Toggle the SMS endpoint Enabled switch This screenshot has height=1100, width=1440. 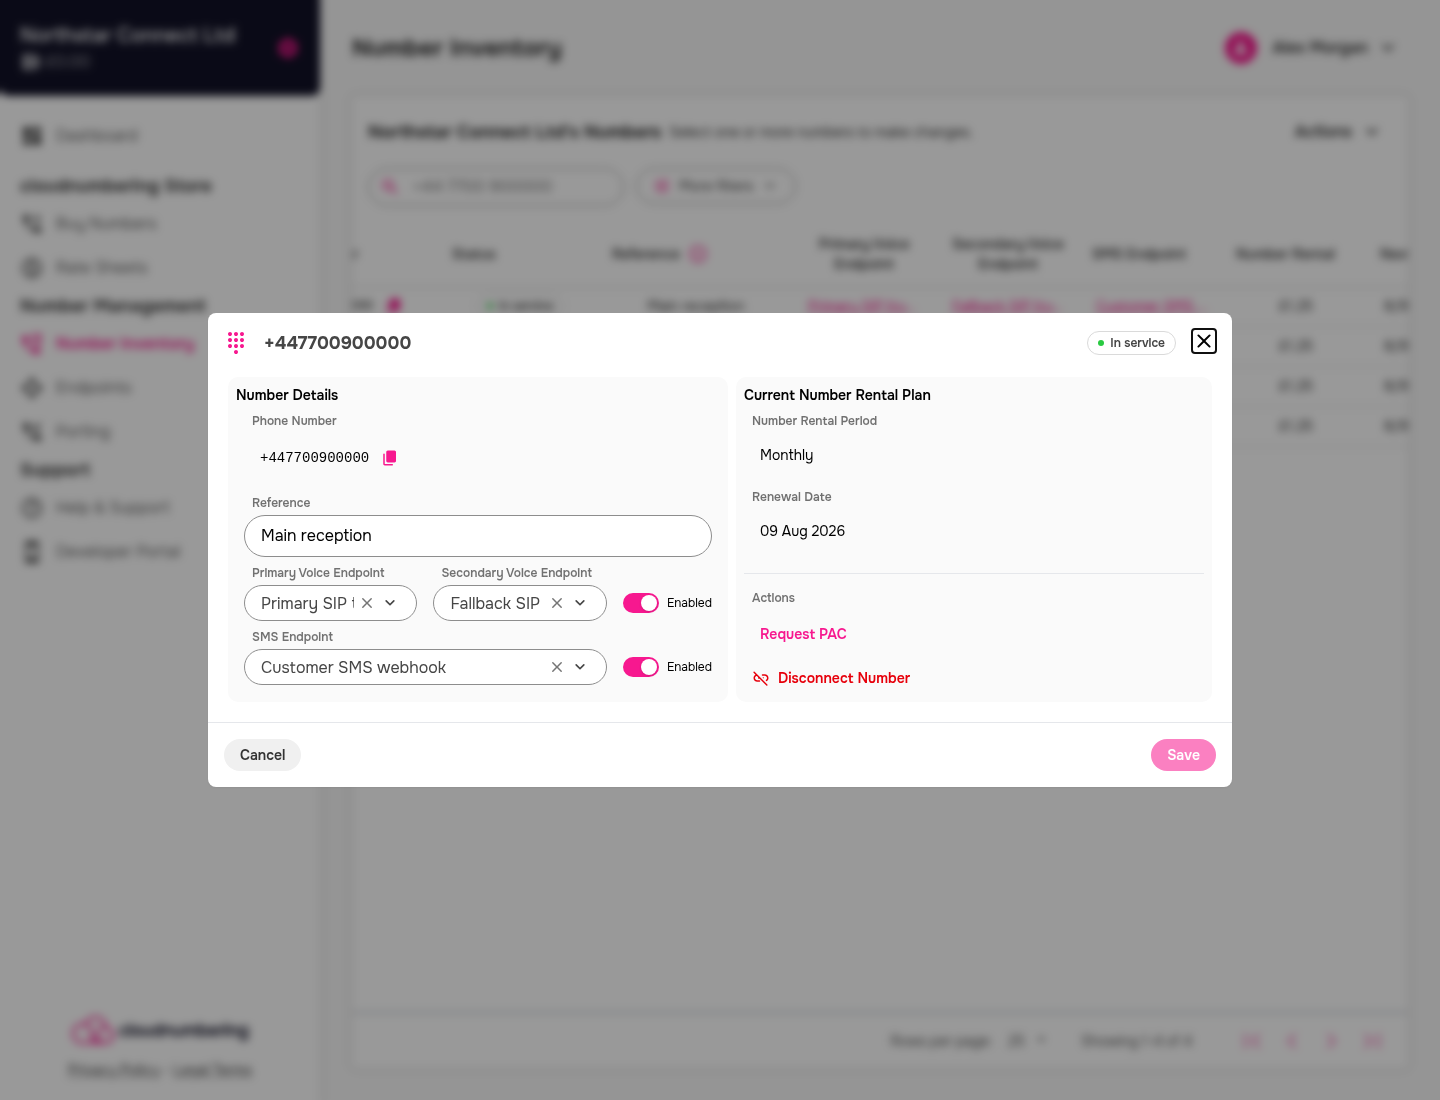click(x=641, y=667)
